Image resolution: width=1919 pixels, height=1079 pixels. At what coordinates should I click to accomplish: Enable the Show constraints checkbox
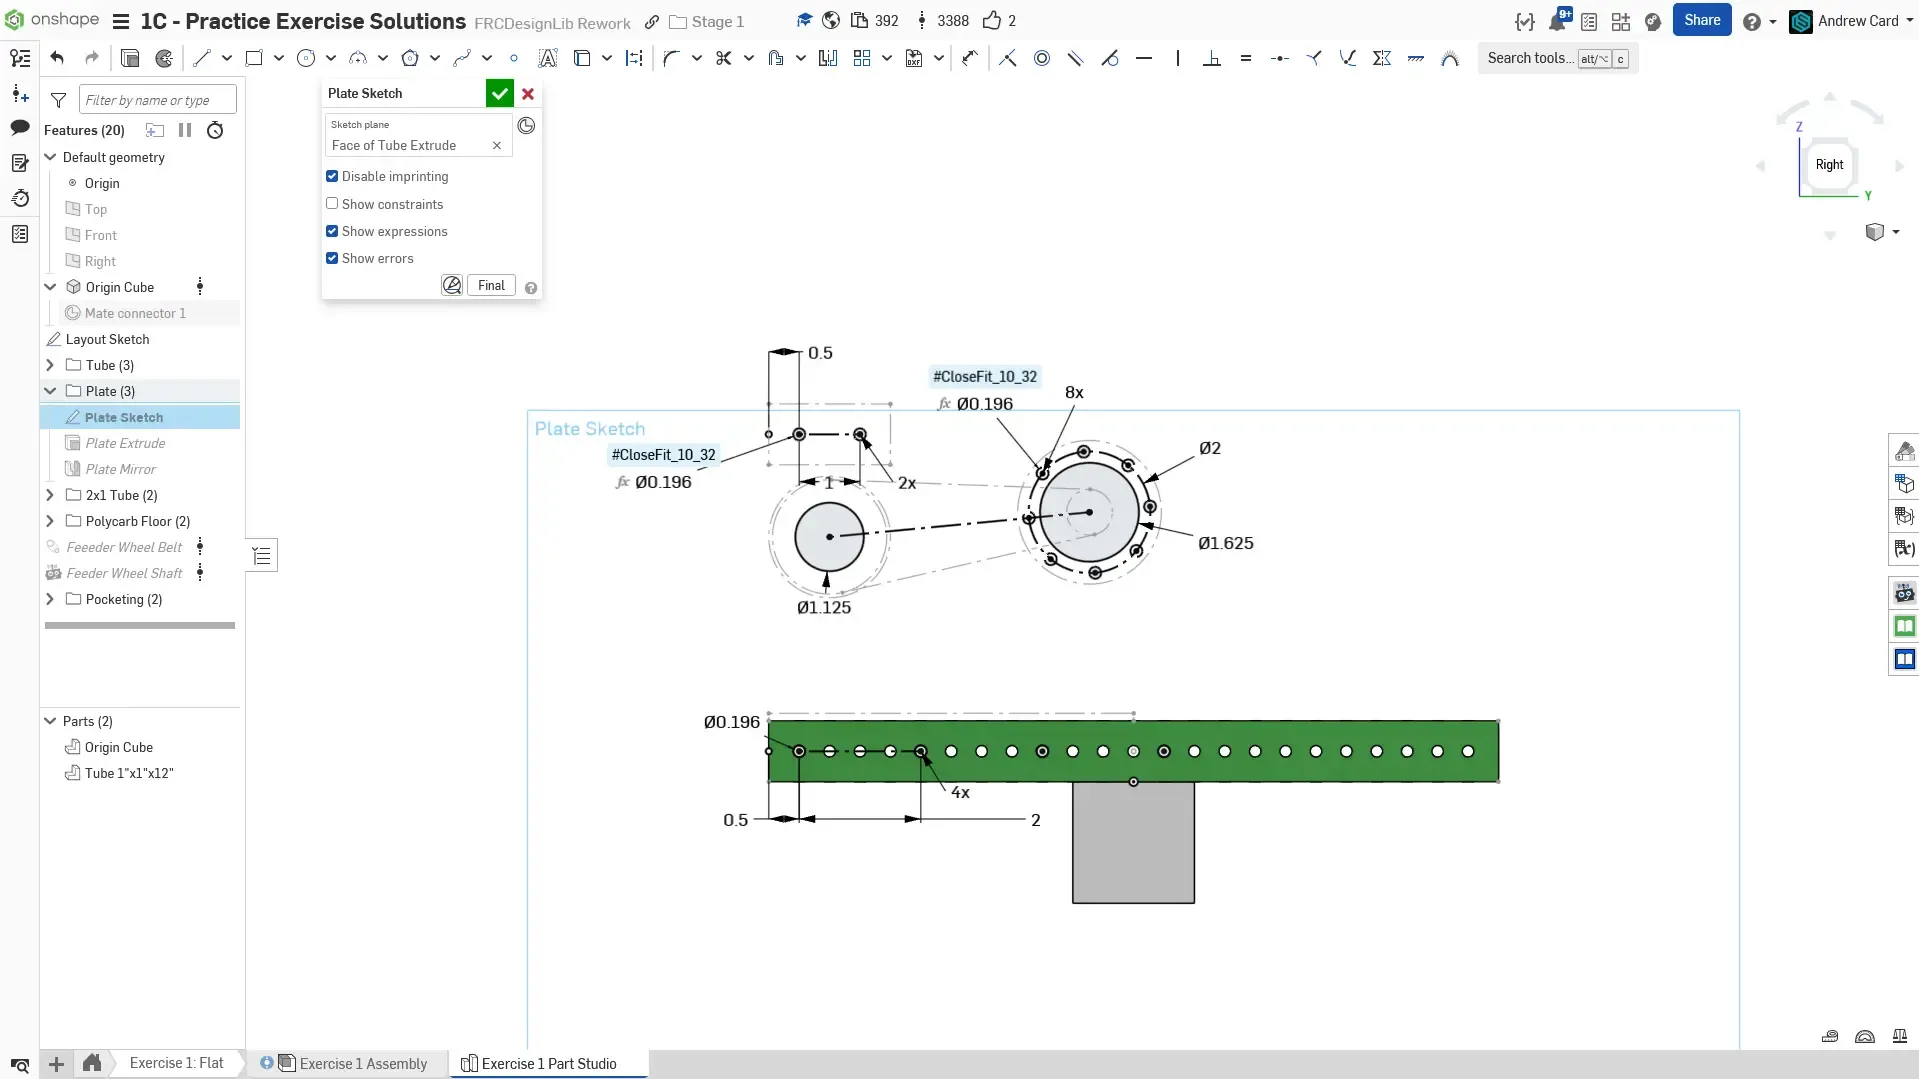pos(332,204)
